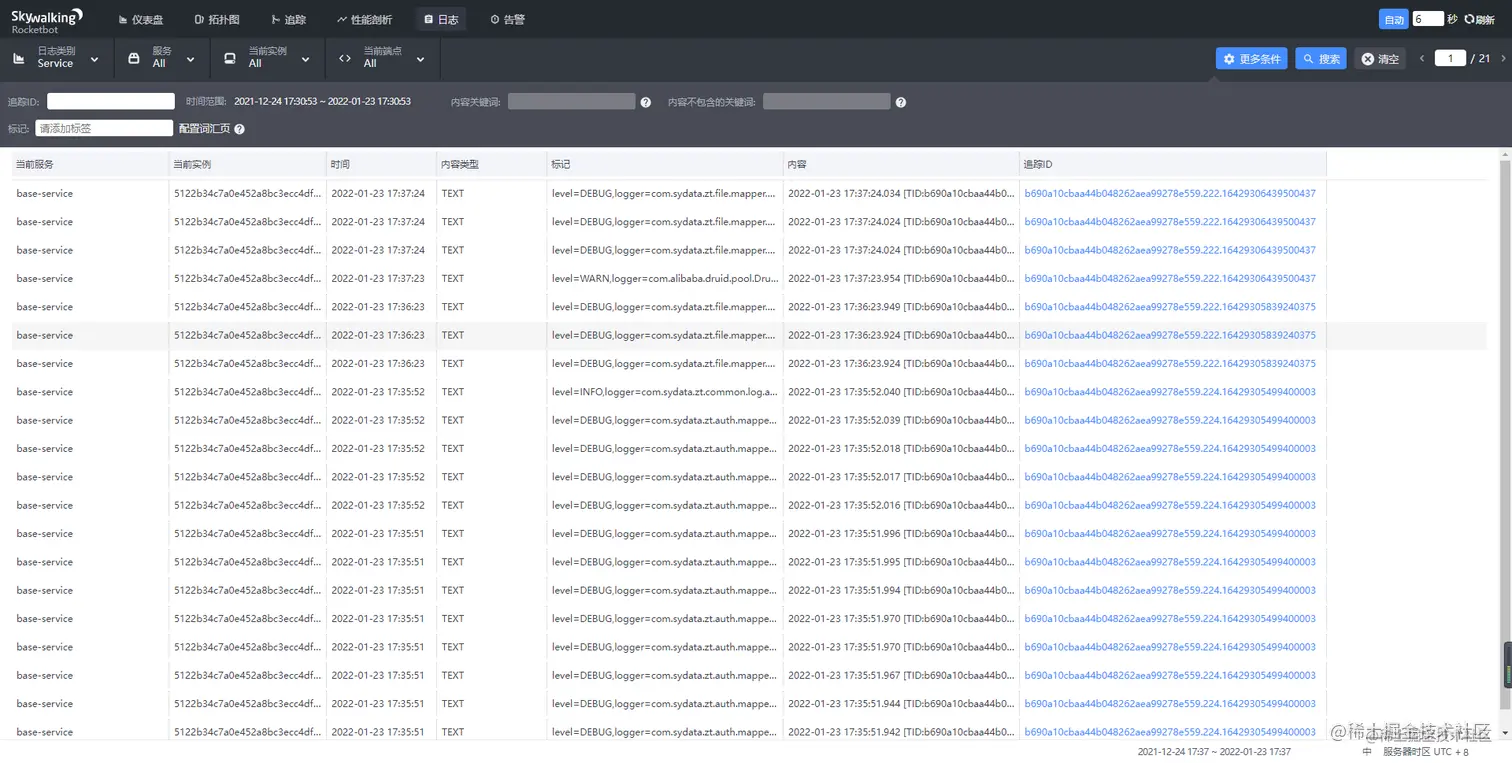This screenshot has width=1512, height=763.
Task: Click content cell 2022-01-23 17:35:51.967
Action: pos(900,676)
